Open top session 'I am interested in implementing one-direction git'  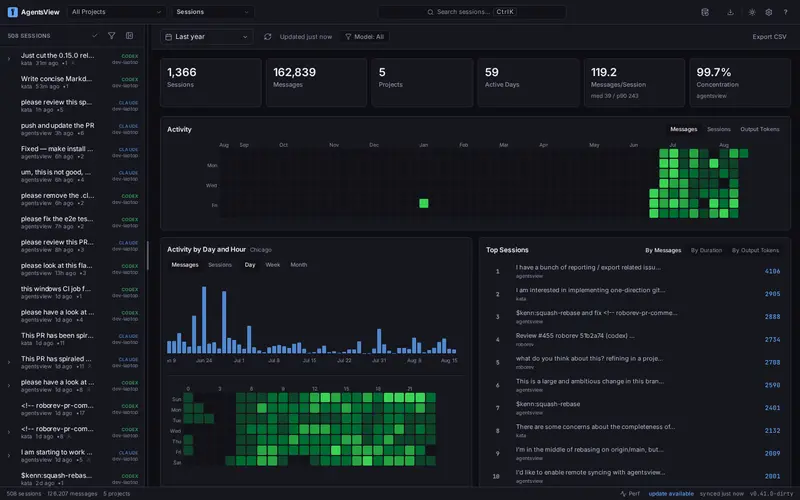(x=633, y=294)
